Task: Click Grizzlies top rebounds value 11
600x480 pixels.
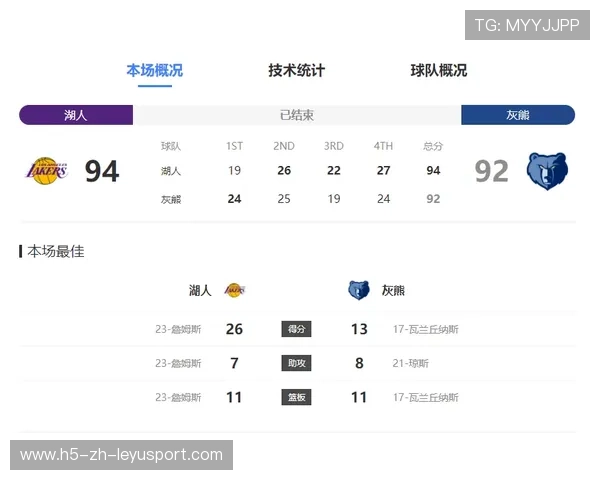Action: (x=359, y=397)
